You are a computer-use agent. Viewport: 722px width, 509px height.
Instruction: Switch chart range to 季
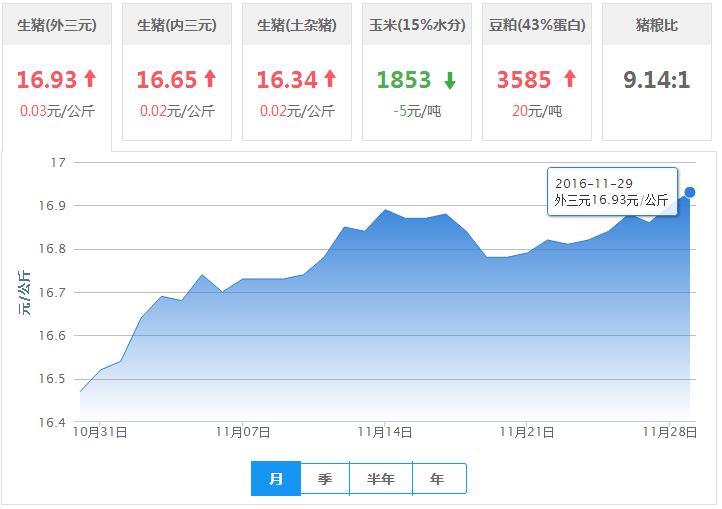coord(325,479)
